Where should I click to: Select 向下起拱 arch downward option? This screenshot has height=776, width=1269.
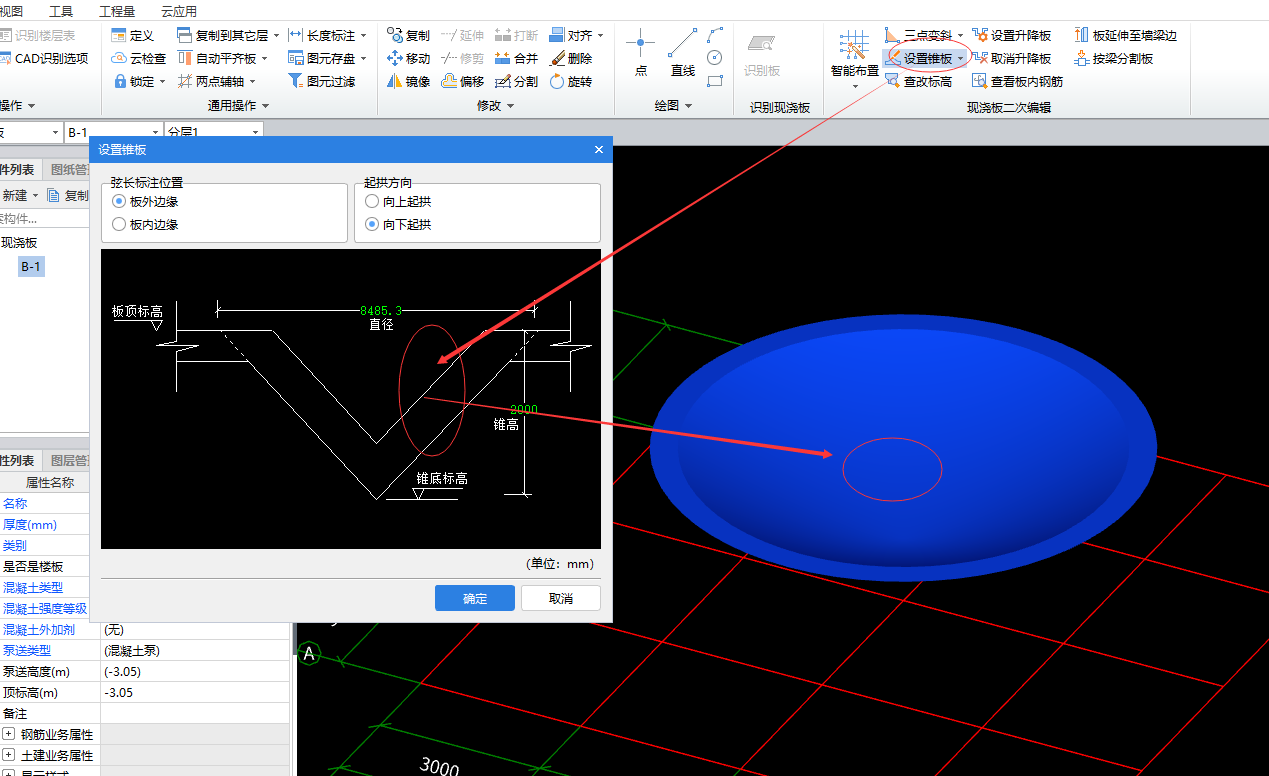point(398,225)
